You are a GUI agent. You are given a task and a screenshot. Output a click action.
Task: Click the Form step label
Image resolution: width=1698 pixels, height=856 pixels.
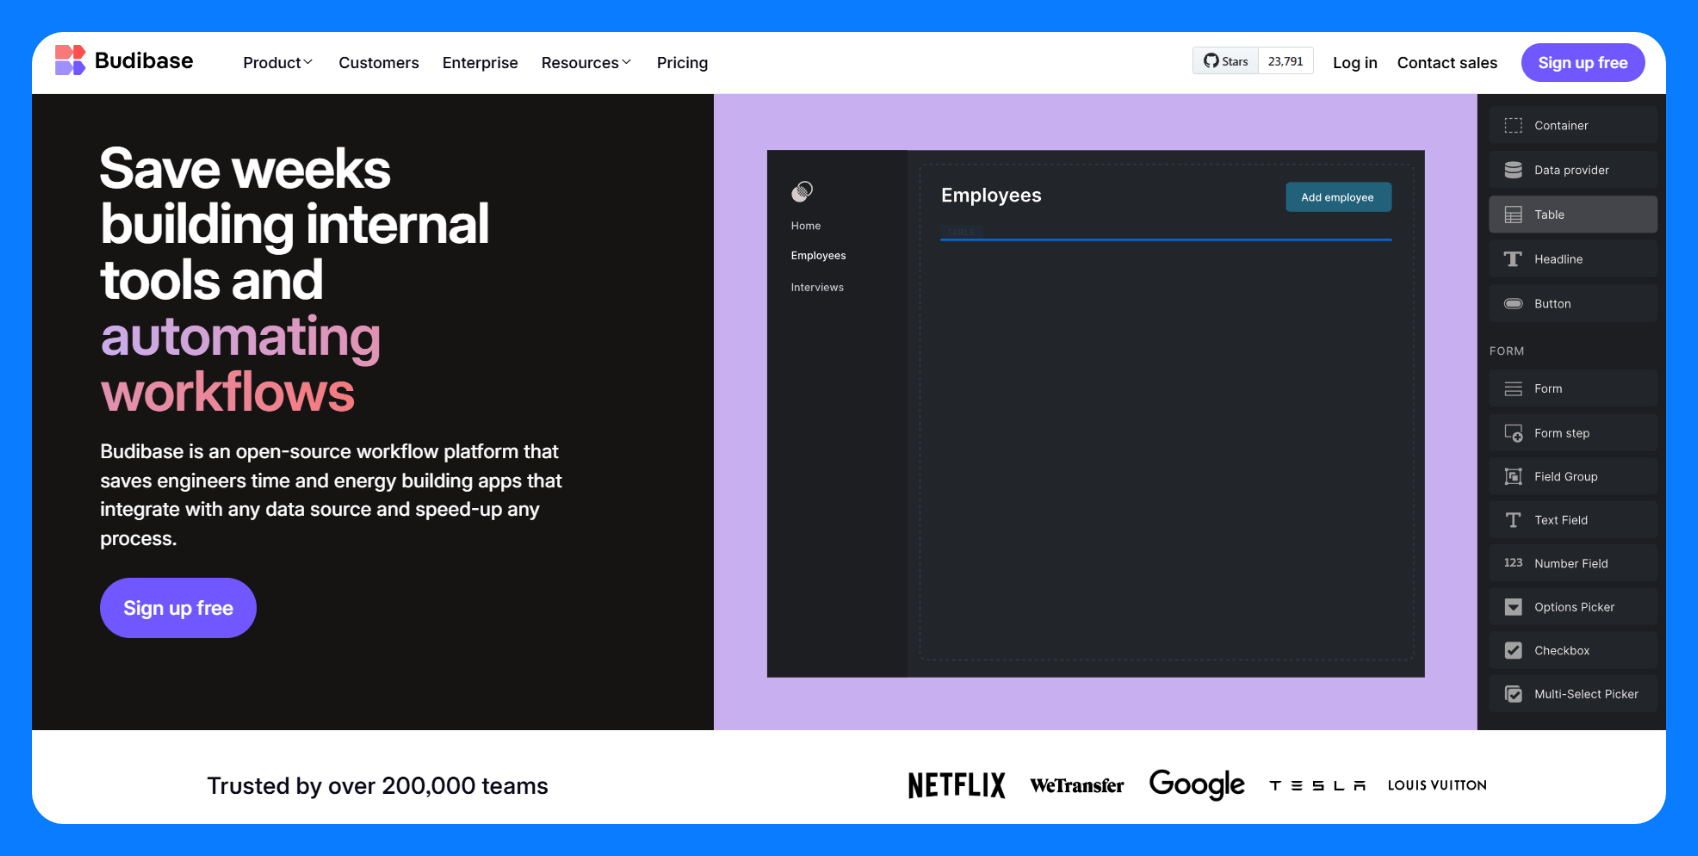tap(1562, 433)
